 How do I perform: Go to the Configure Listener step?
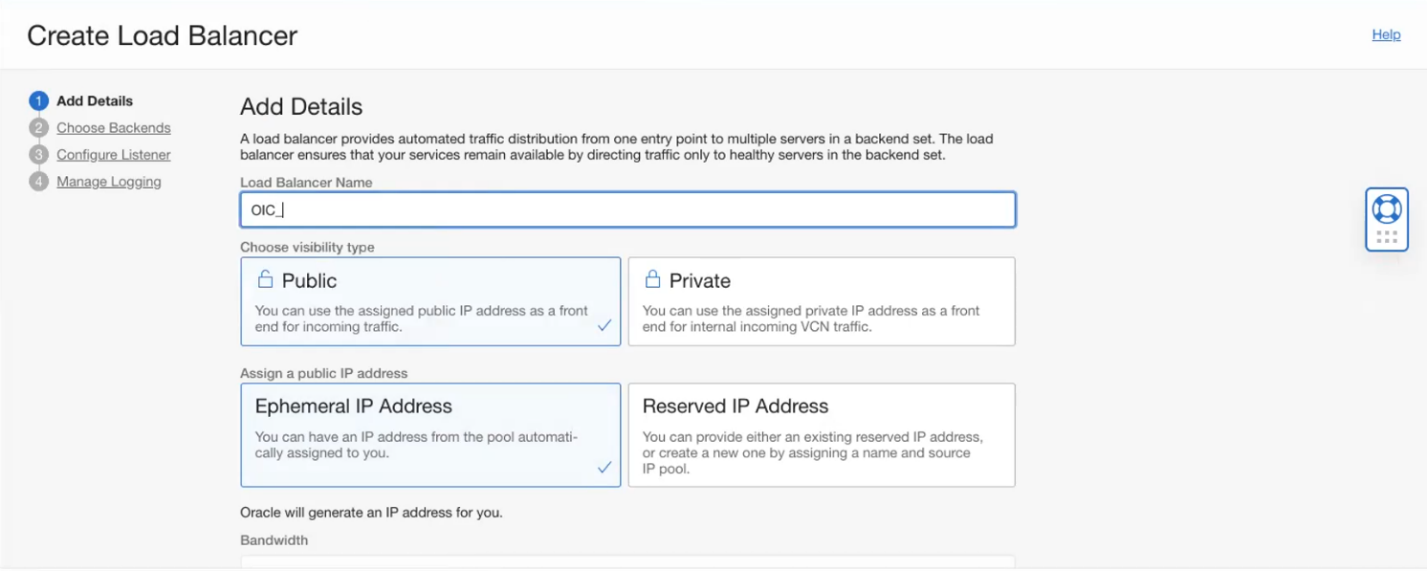[x=113, y=155]
